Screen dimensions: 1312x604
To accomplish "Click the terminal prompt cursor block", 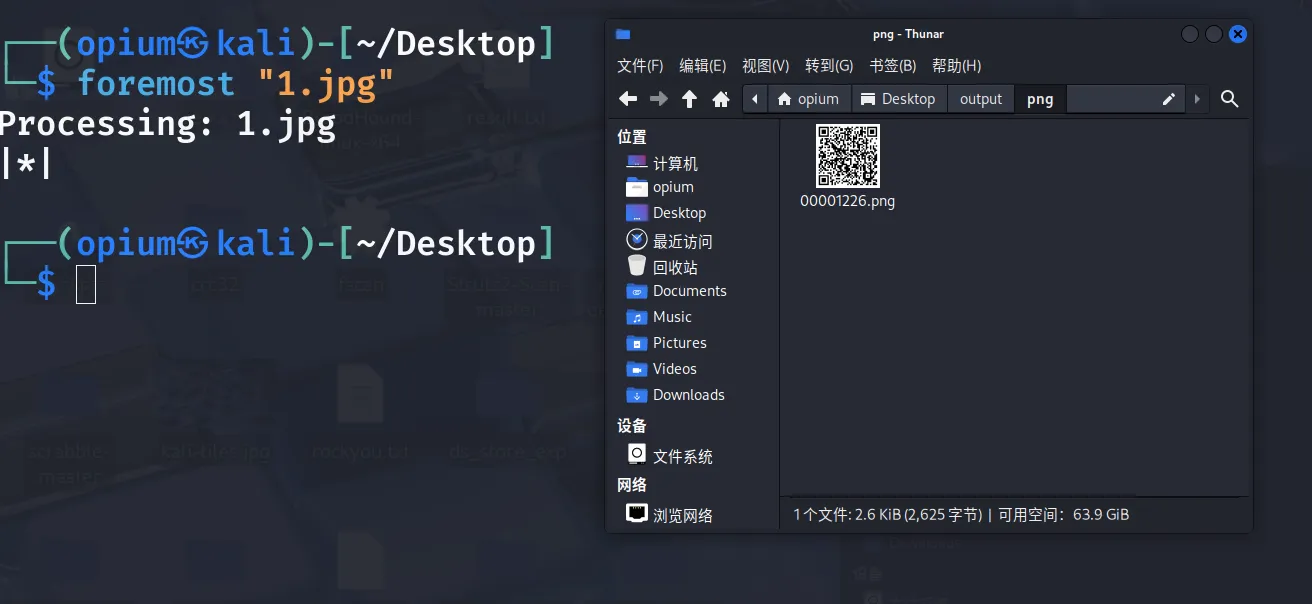I will (x=86, y=284).
